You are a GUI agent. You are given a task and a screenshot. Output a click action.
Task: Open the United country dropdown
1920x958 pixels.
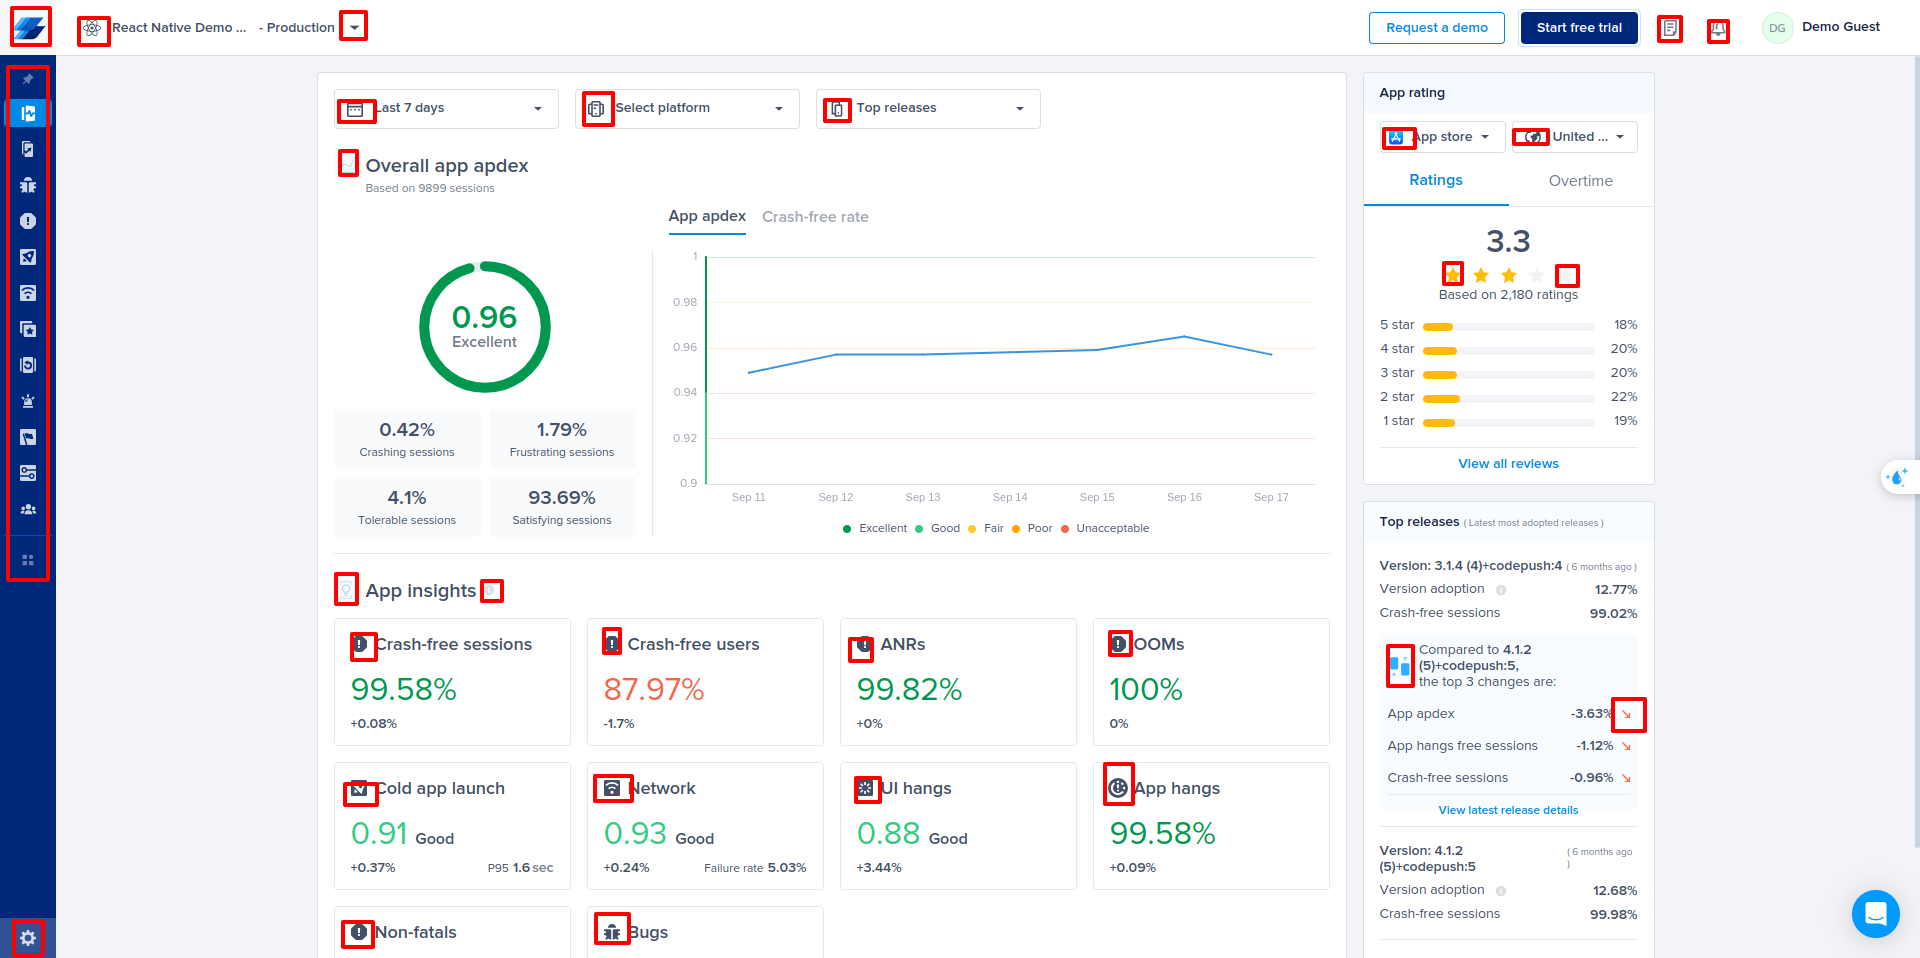coord(1575,137)
